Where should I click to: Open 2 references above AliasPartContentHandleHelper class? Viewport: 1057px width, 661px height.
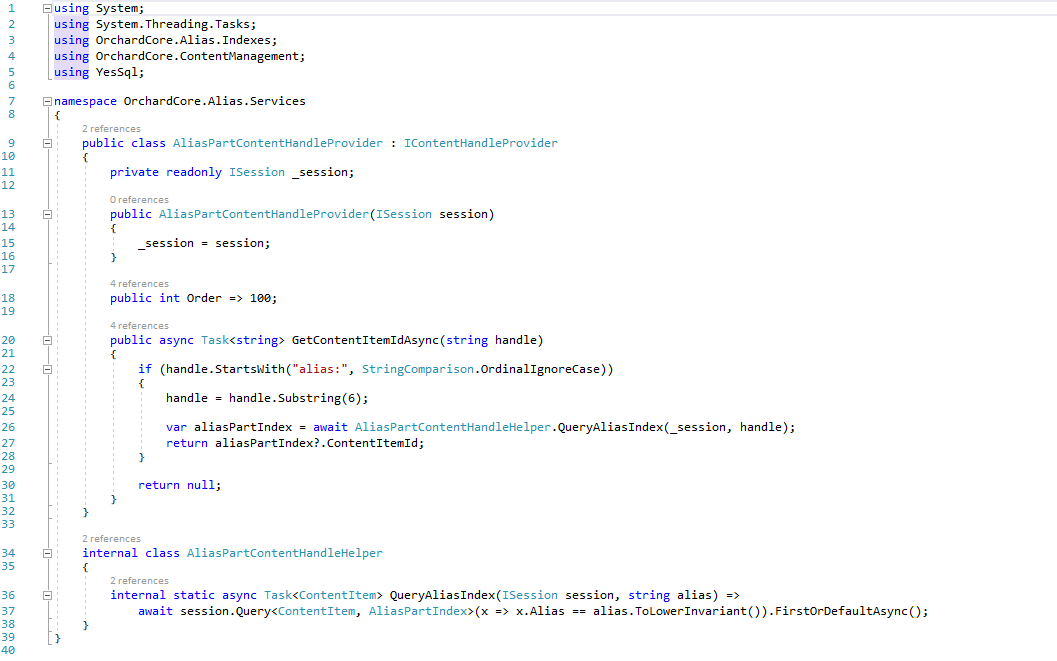tap(111, 539)
